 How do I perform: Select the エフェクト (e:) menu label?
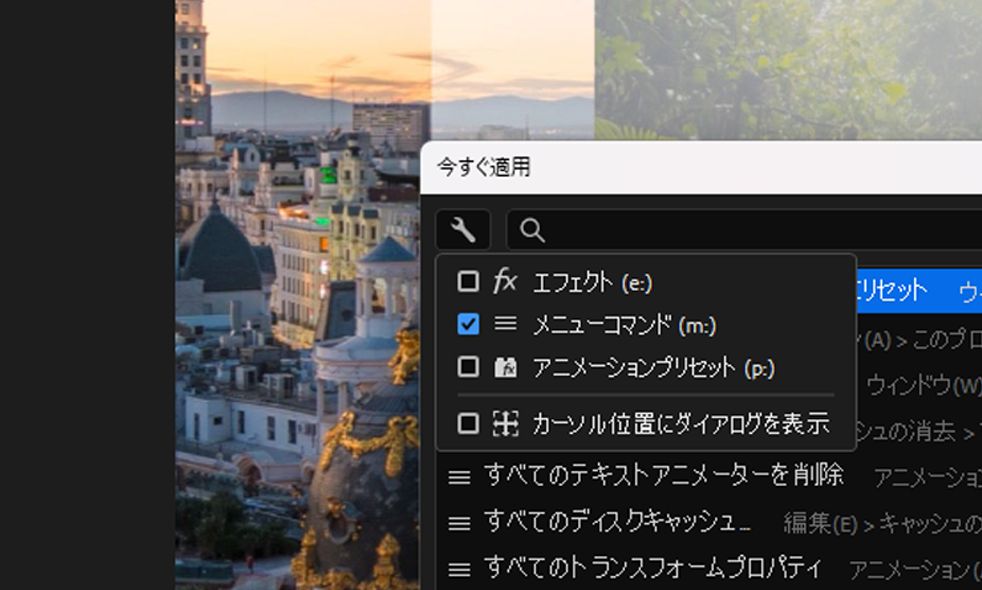click(592, 282)
